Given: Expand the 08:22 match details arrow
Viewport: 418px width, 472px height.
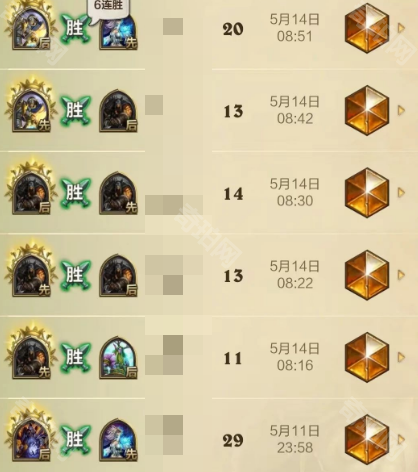Looking at the screenshot, I should pyautogui.click(x=401, y=275).
